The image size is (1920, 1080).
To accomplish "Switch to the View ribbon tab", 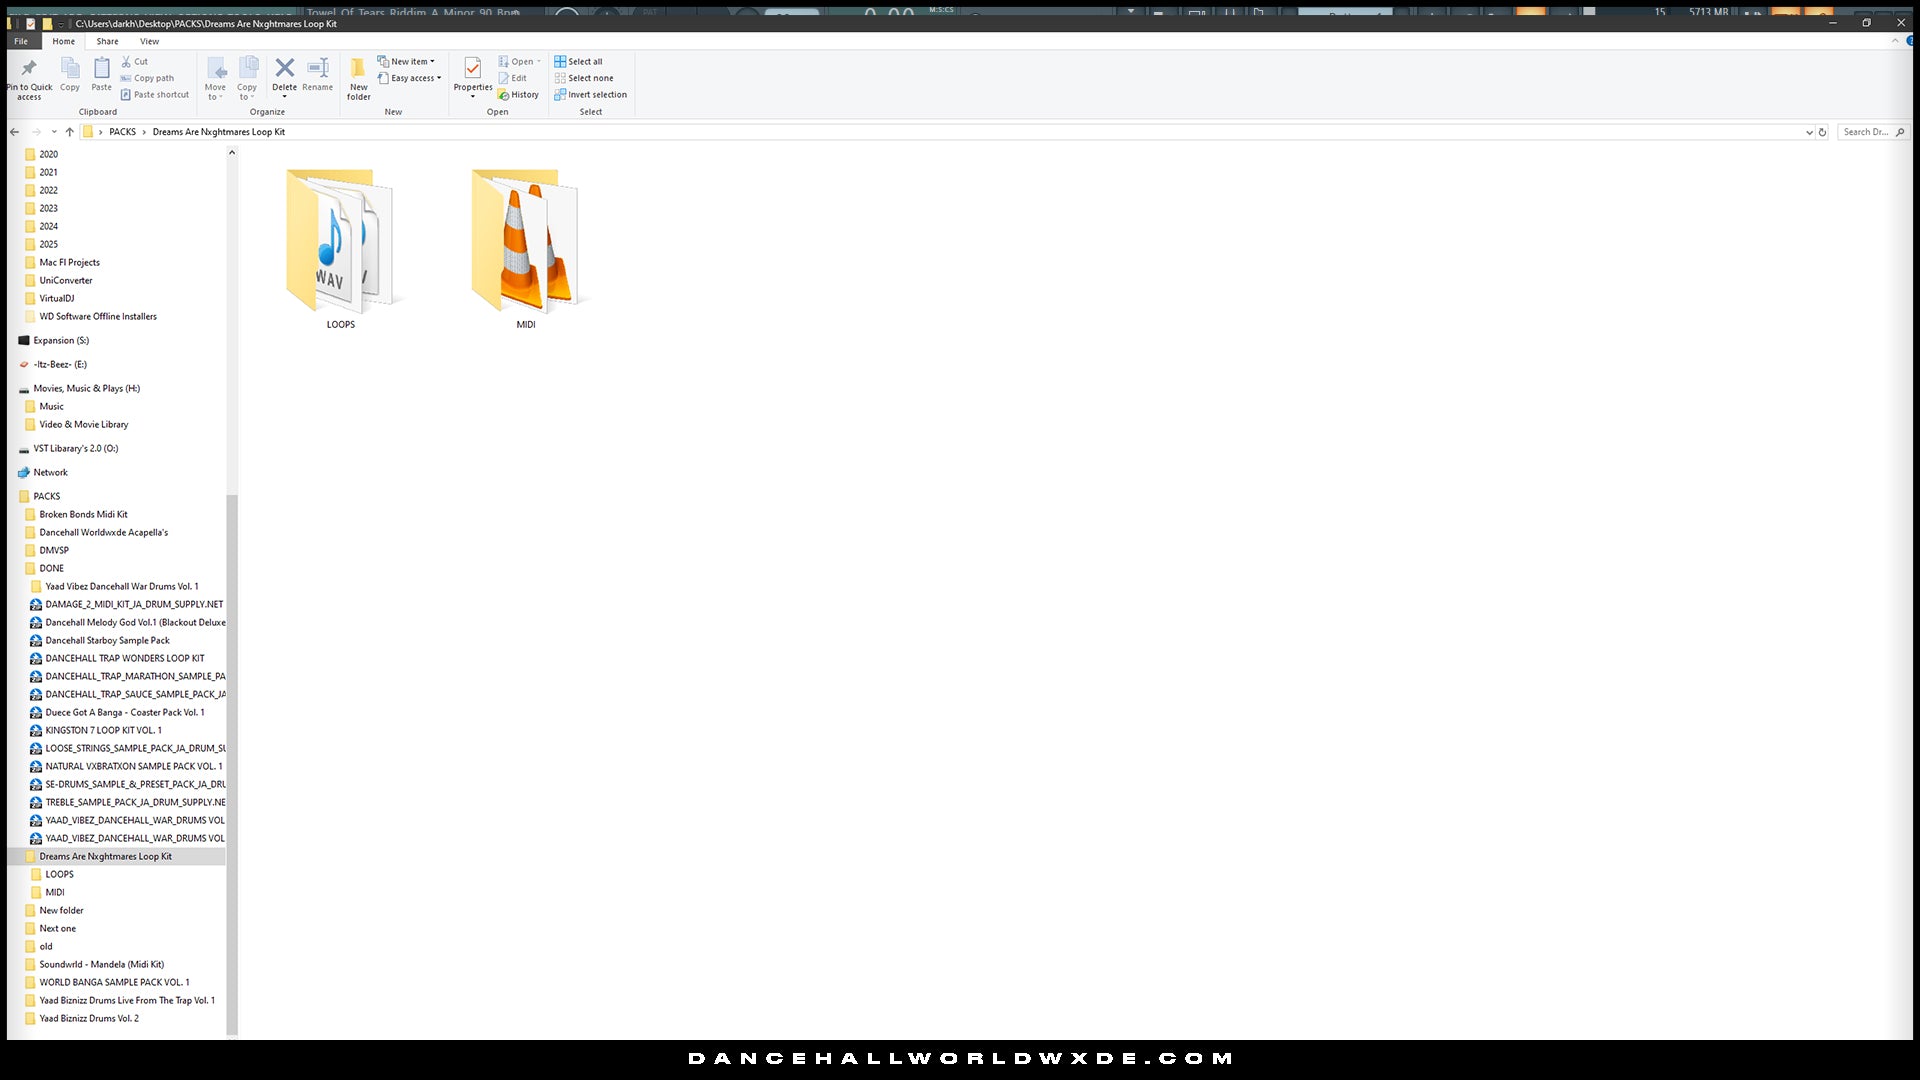I will (149, 41).
